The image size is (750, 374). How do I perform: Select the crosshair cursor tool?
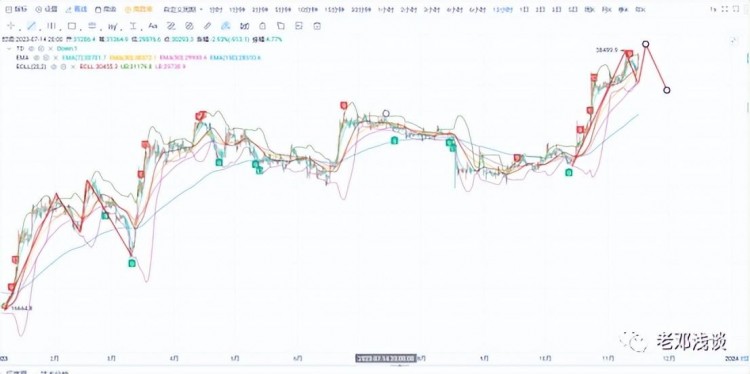(11, 26)
